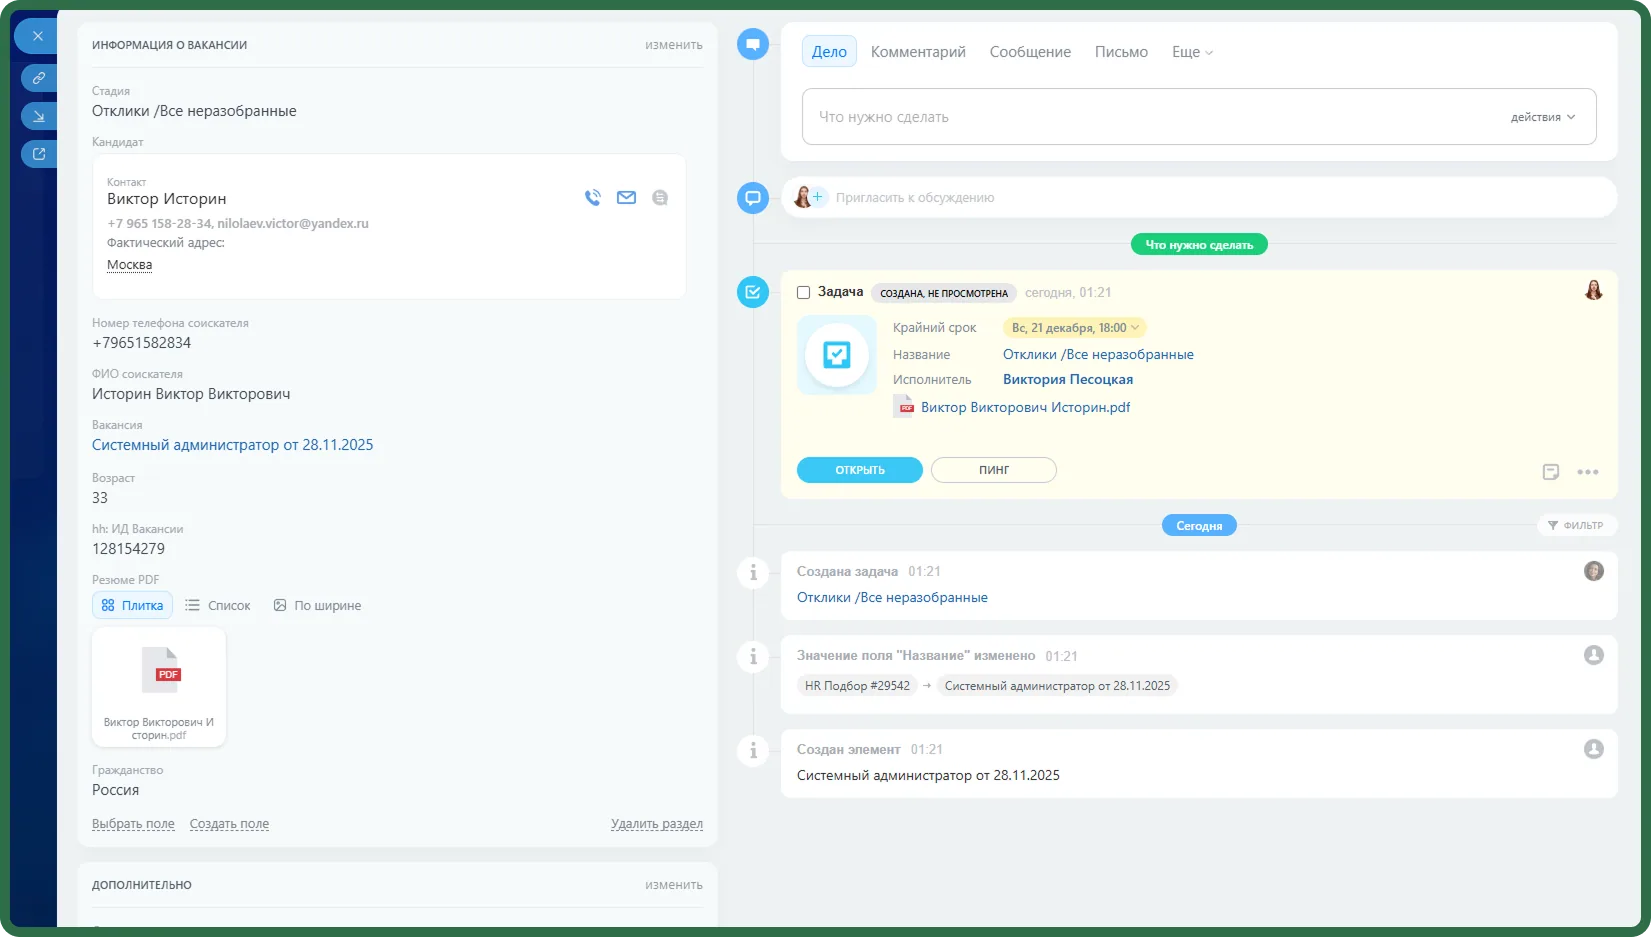Switch resume view to Список
This screenshot has height=937, width=1651.
pyautogui.click(x=218, y=605)
